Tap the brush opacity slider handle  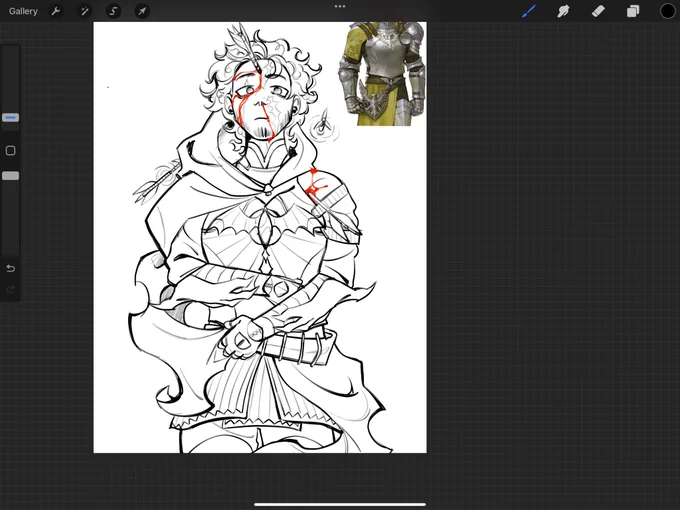10,176
